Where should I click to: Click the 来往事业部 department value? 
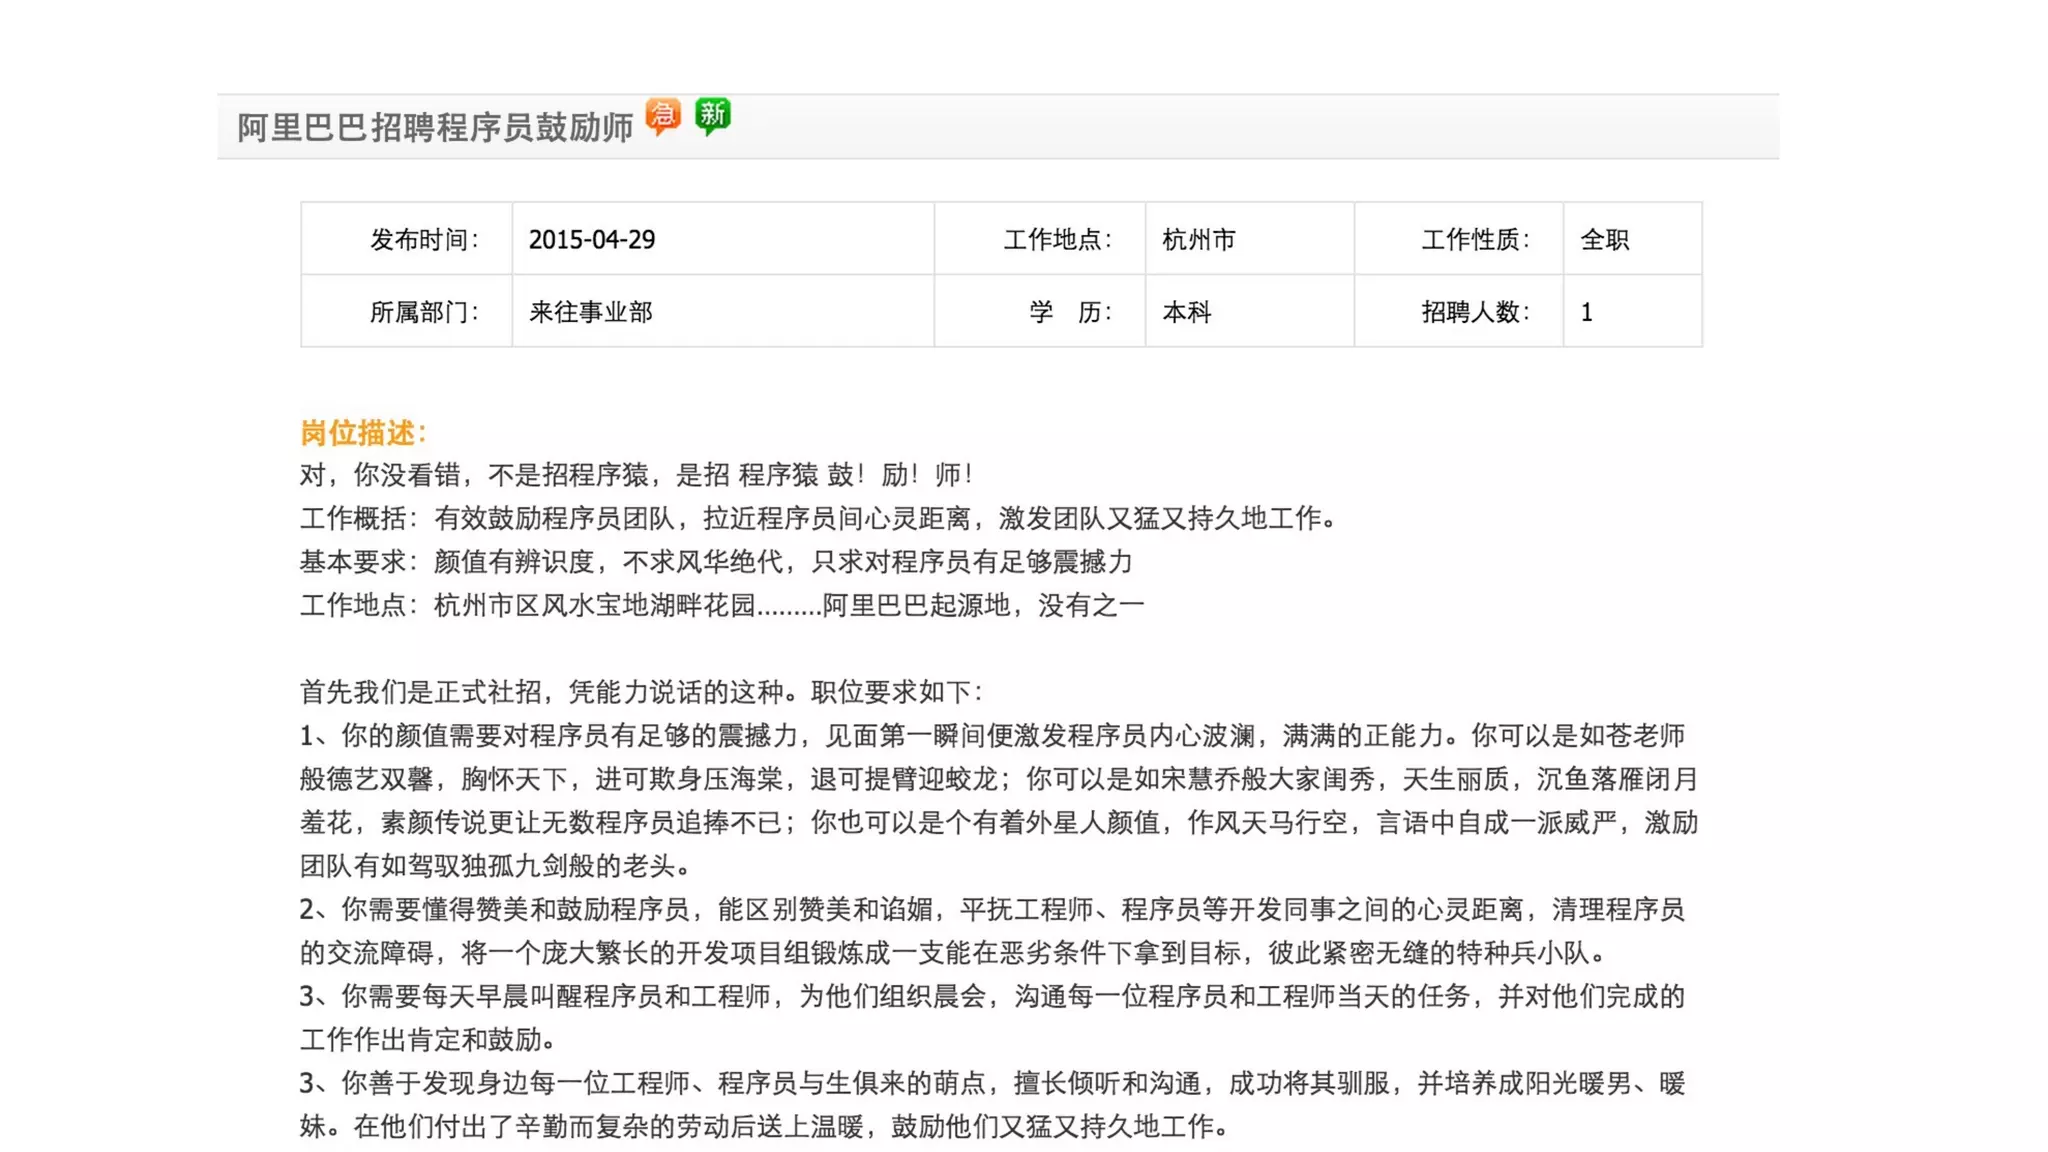tap(590, 312)
